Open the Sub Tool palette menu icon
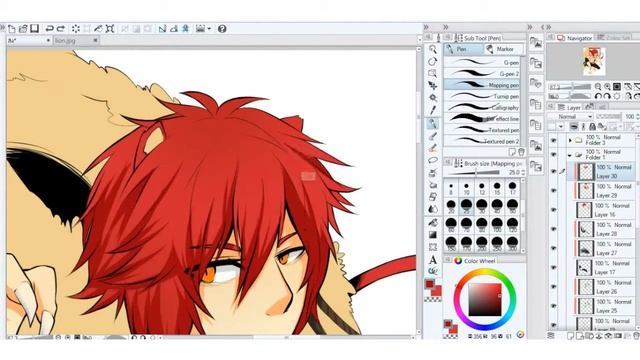The image size is (640, 360). click(447, 38)
